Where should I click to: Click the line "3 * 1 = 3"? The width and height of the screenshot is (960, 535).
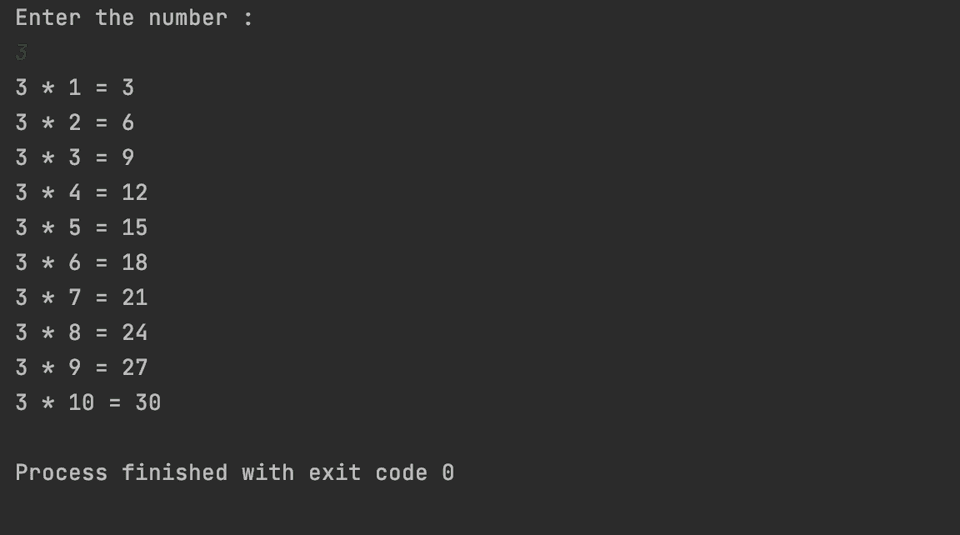pos(74,88)
